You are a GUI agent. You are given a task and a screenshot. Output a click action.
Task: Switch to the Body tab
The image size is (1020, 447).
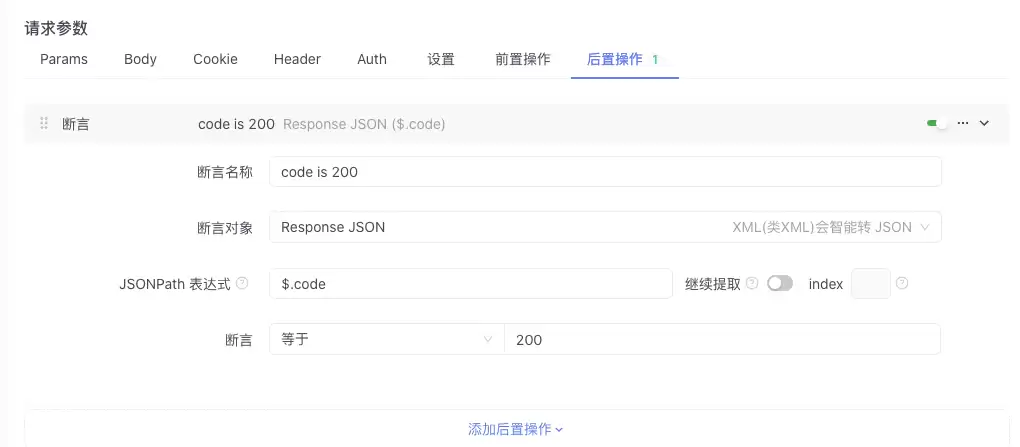141,59
